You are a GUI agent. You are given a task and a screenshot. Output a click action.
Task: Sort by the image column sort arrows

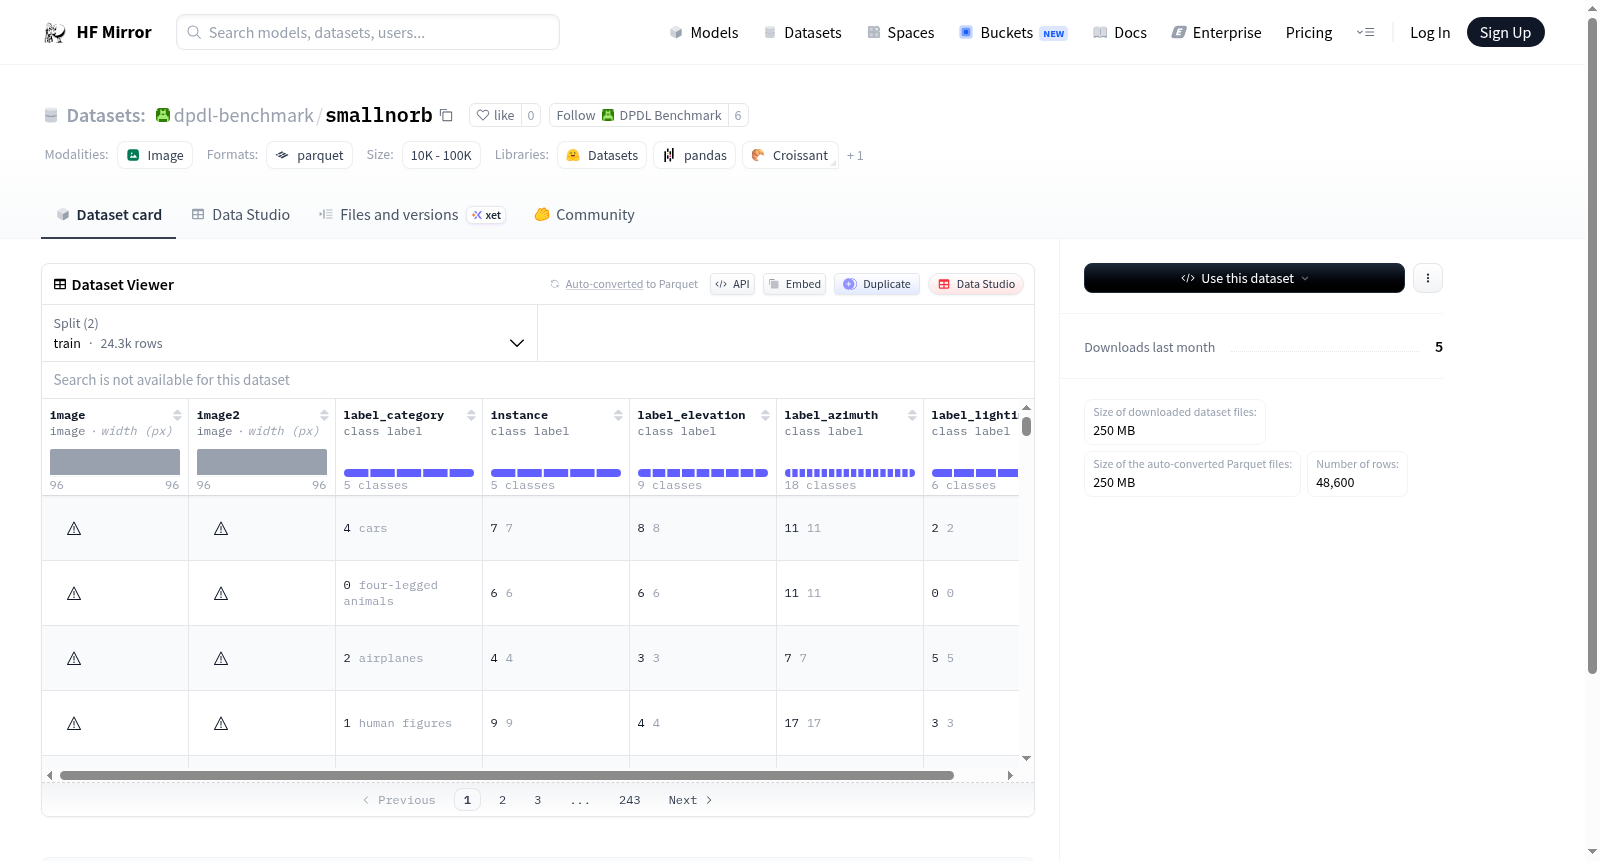point(177,415)
